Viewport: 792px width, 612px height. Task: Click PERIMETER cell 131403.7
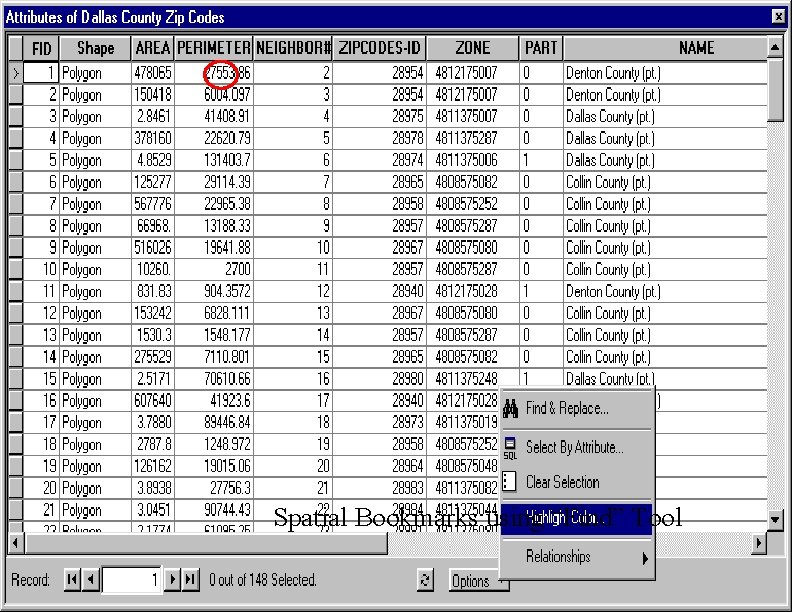tap(214, 161)
